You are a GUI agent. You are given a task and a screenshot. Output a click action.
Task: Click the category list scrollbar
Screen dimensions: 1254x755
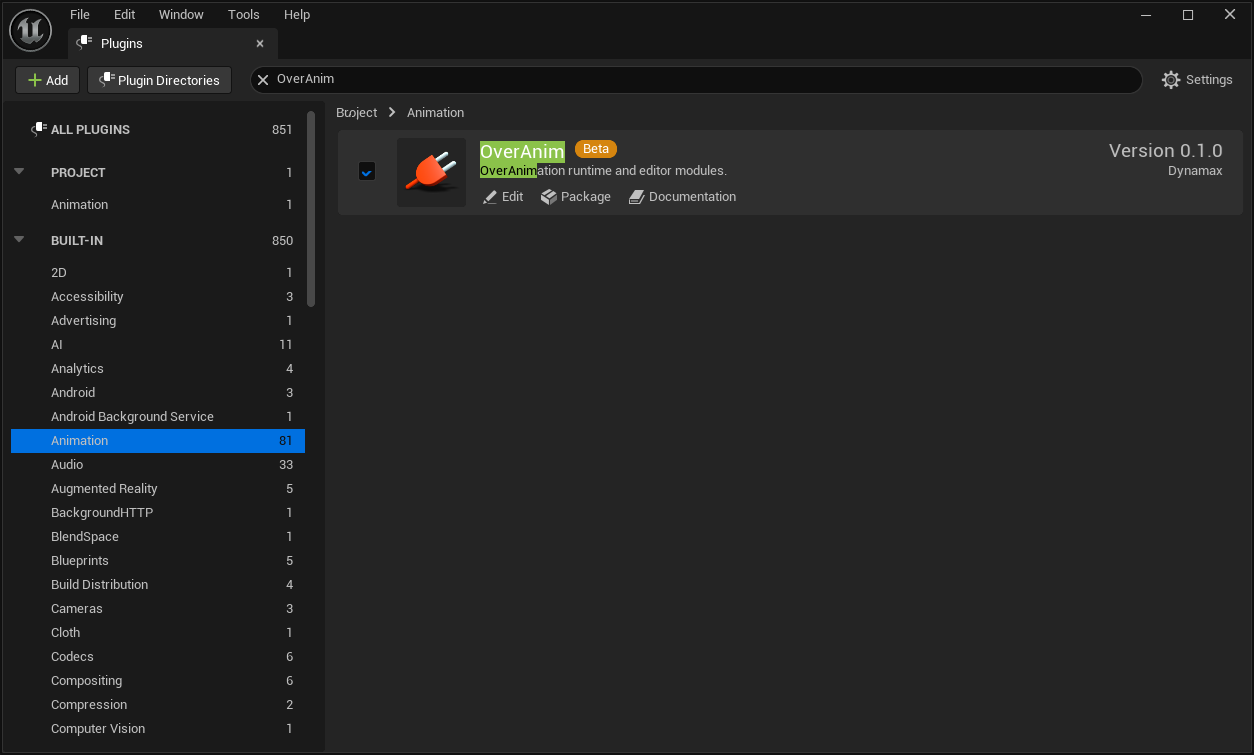(311, 208)
